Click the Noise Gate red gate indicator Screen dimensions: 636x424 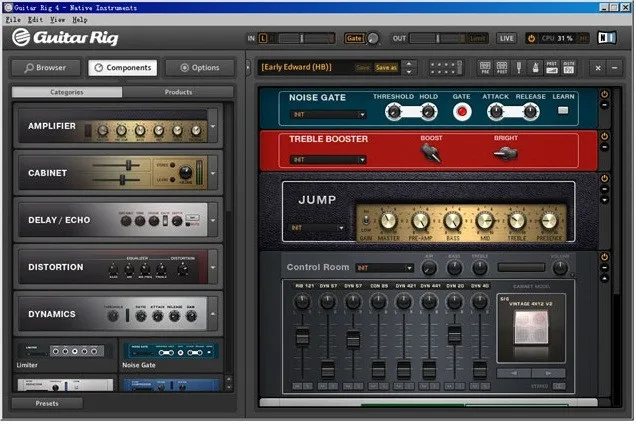coord(462,112)
